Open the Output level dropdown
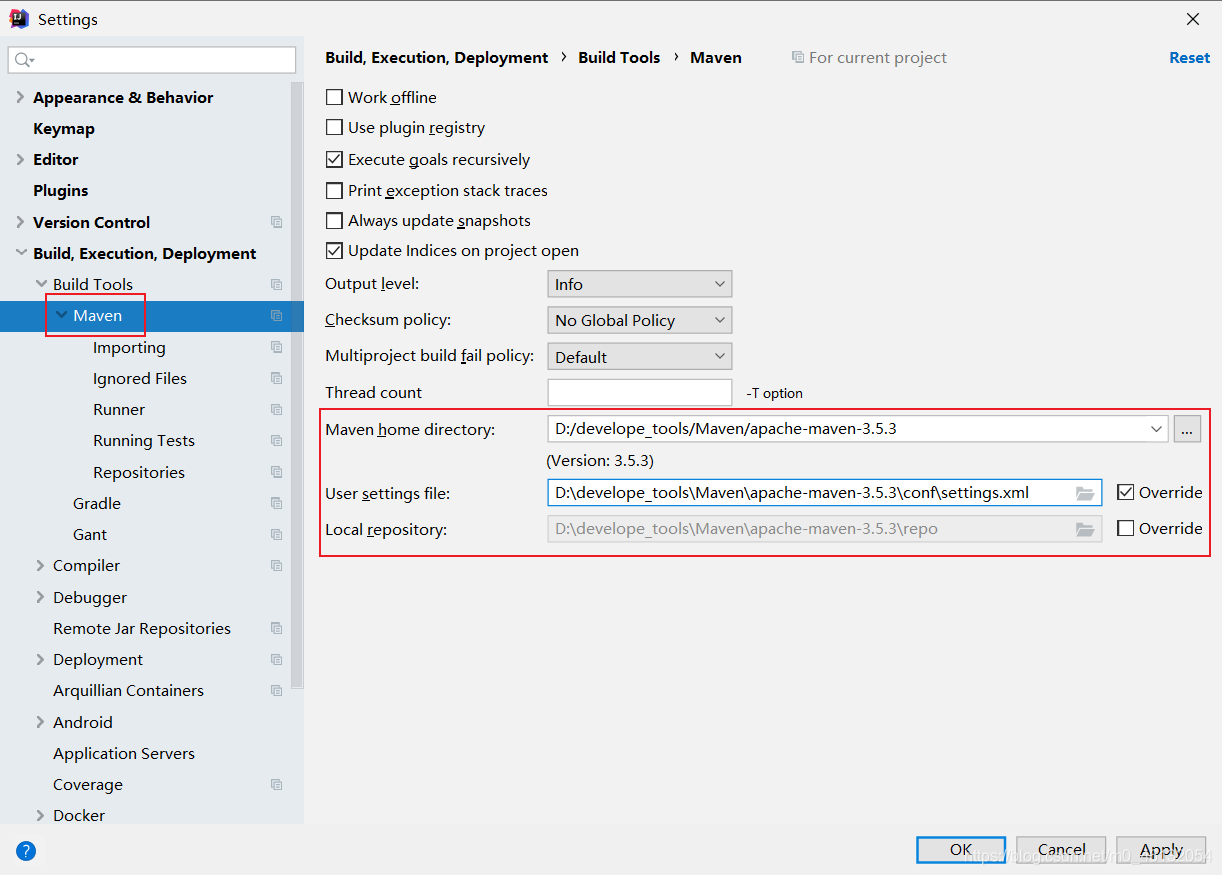The image size is (1222, 875). coord(640,284)
